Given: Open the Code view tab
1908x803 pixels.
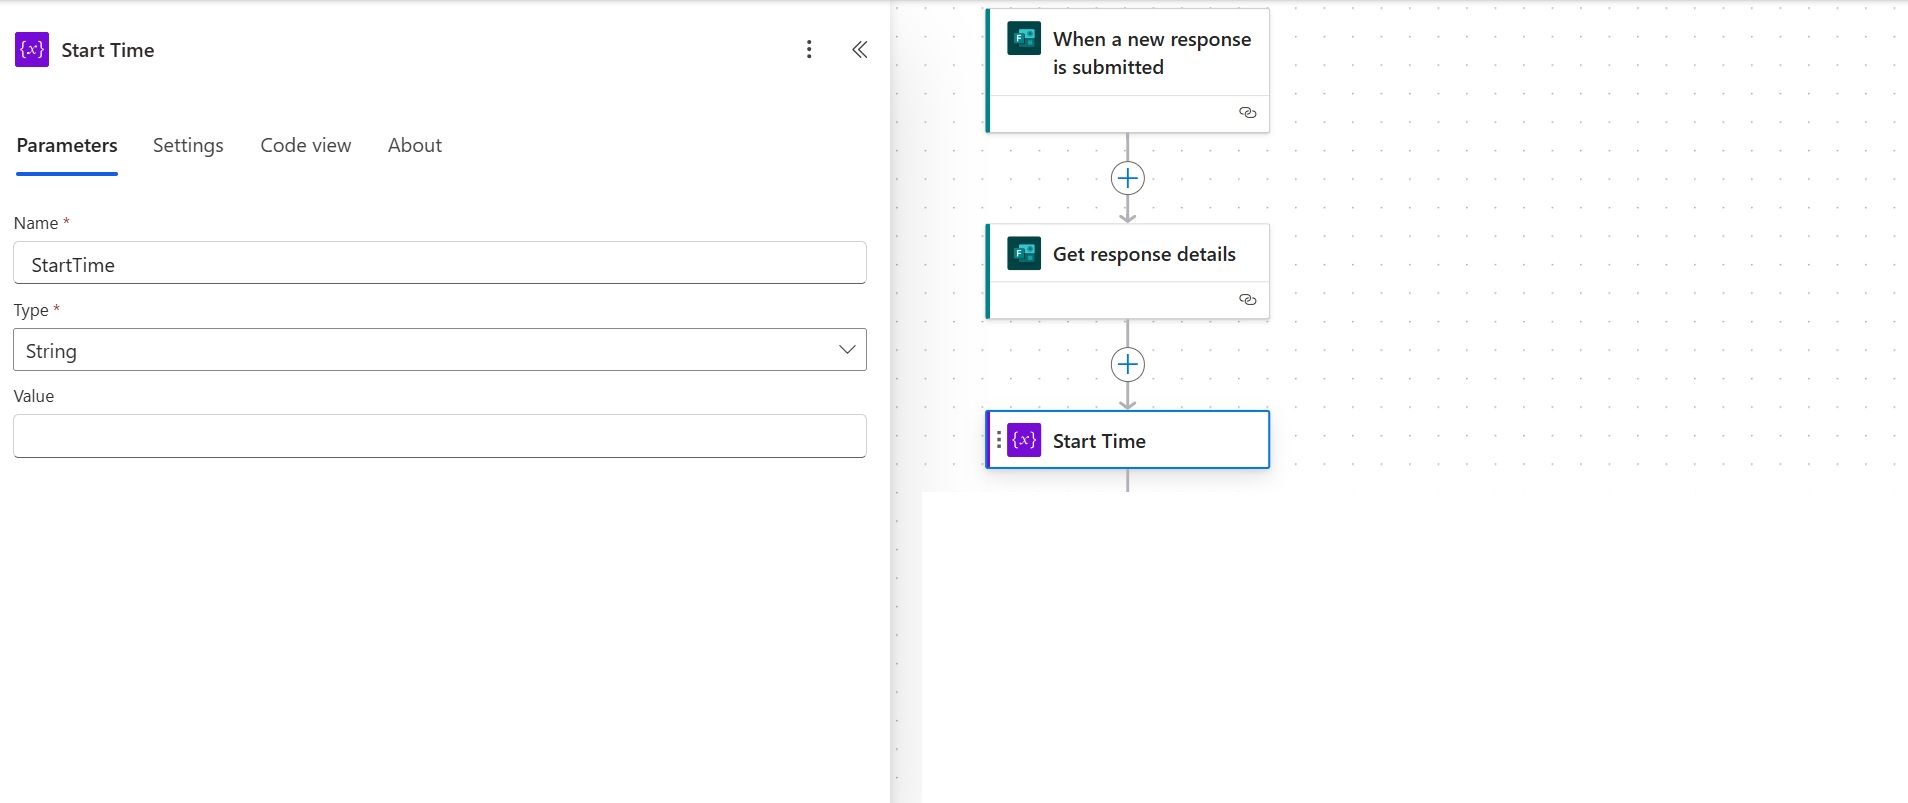Looking at the screenshot, I should [306, 145].
